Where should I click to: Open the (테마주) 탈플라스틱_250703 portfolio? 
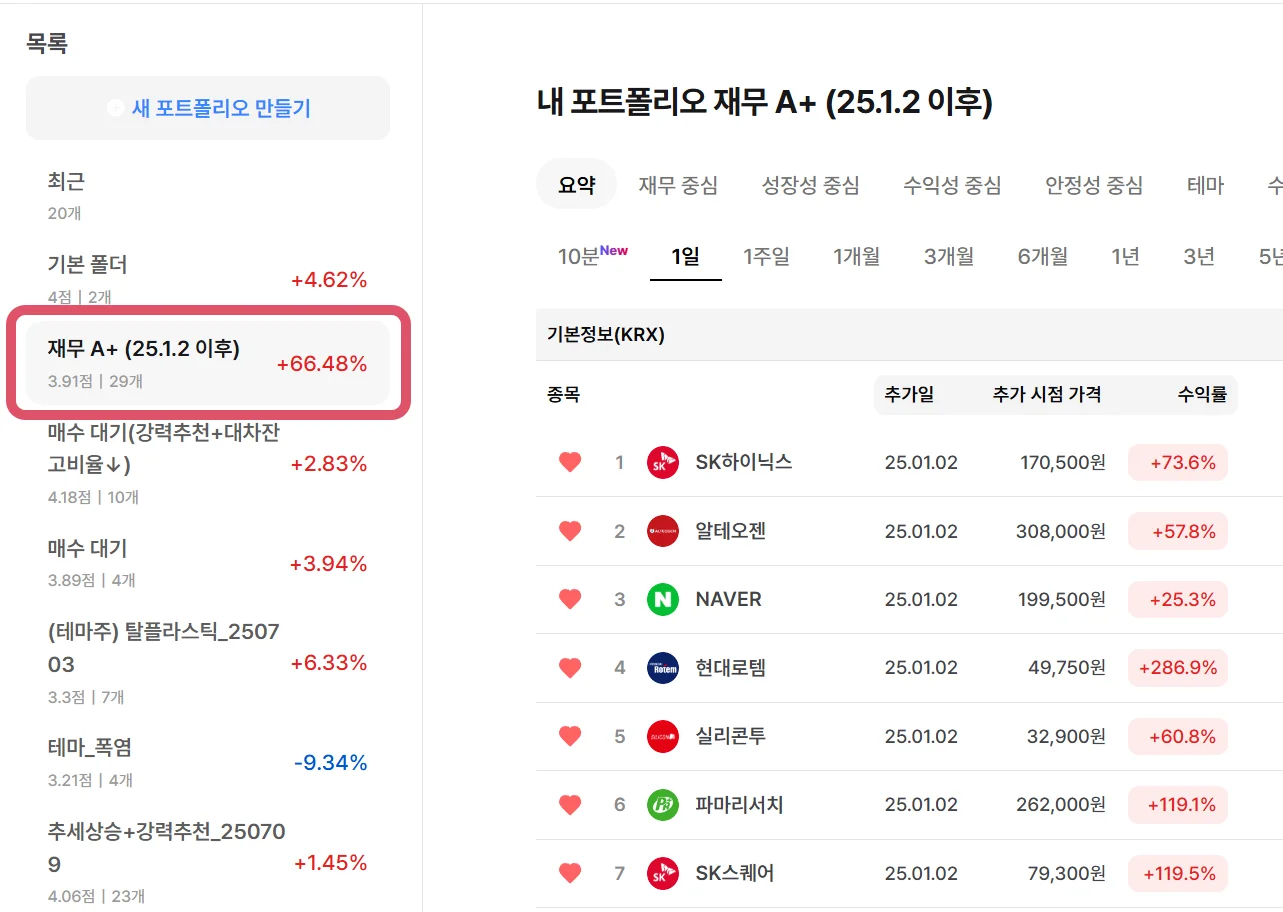pos(208,662)
